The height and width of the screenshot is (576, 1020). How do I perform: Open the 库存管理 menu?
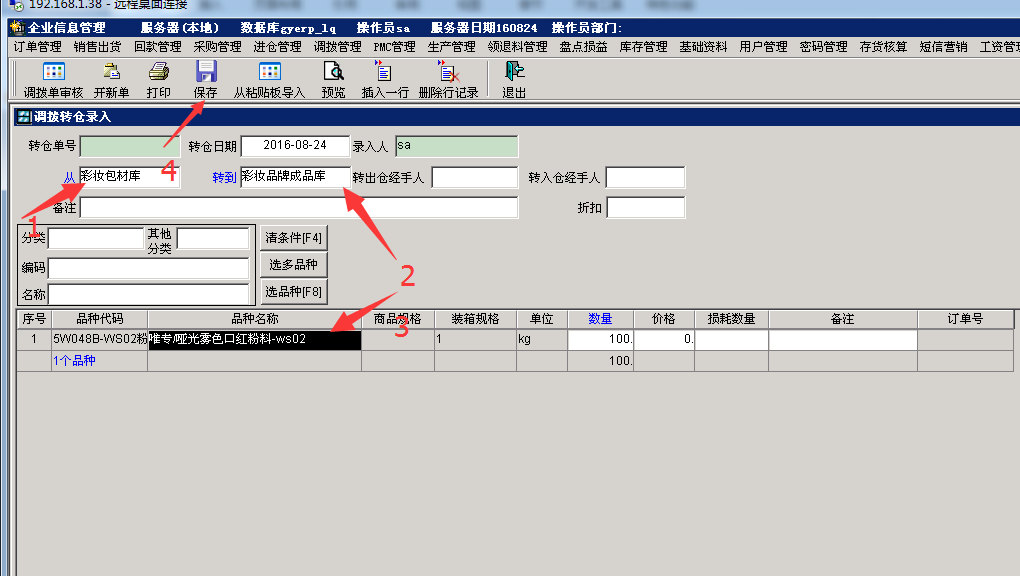(643, 46)
